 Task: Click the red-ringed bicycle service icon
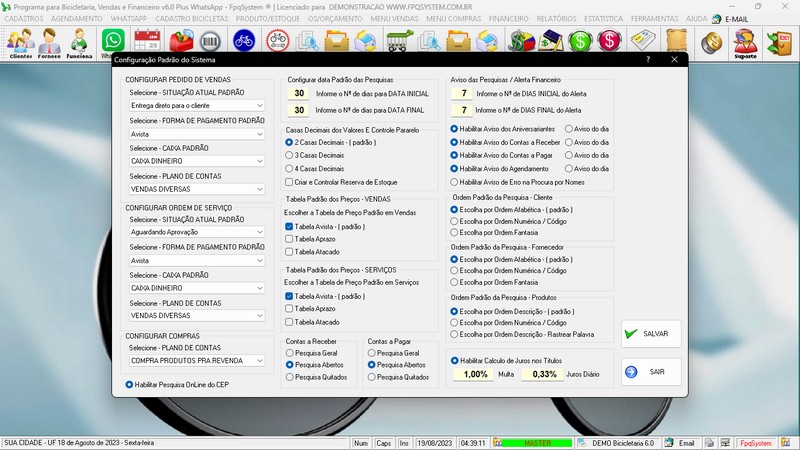[278, 41]
